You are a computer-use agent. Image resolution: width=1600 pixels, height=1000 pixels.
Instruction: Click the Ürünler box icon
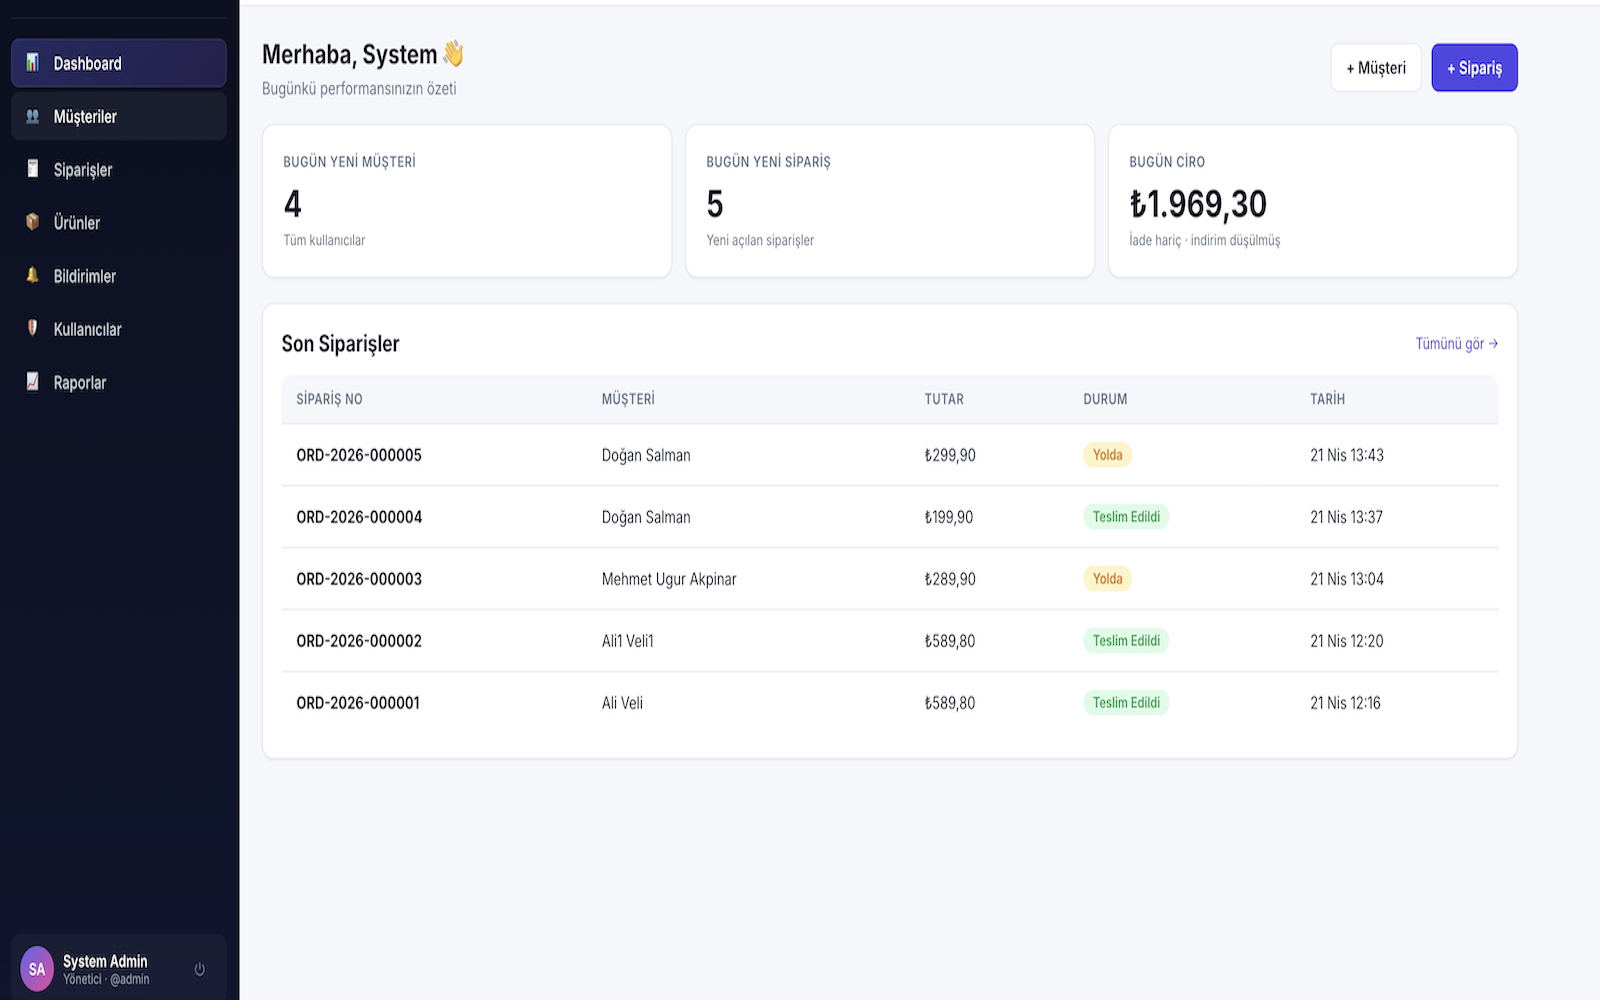33,222
